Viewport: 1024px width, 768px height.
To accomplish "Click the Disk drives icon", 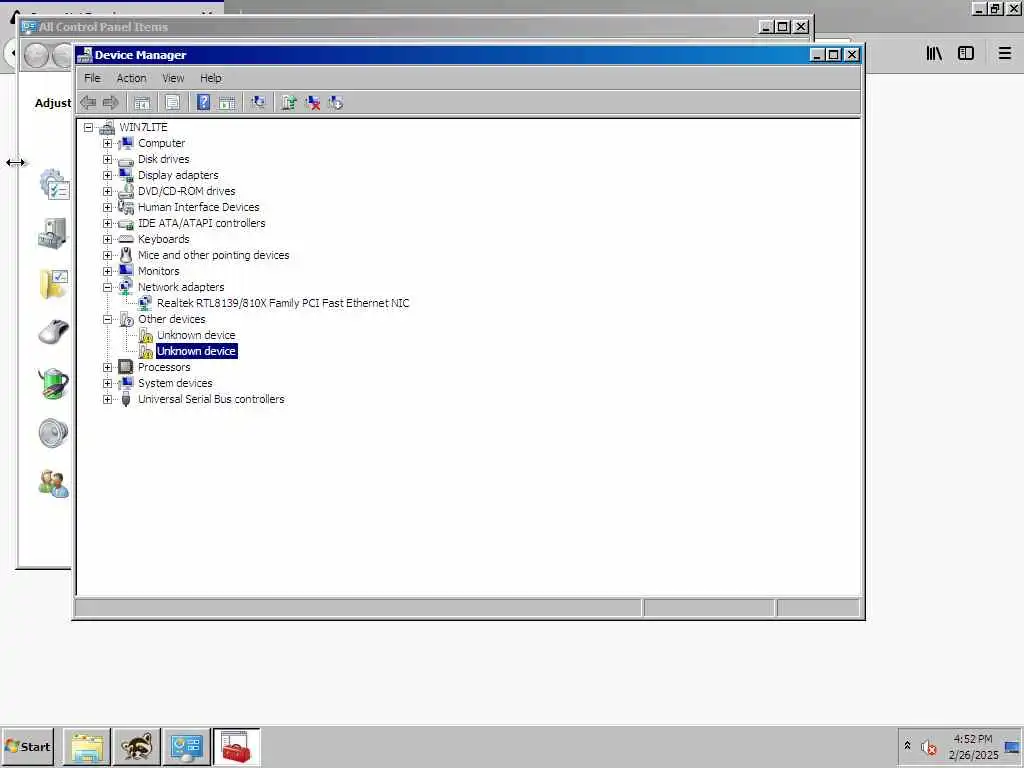I will (125, 160).
